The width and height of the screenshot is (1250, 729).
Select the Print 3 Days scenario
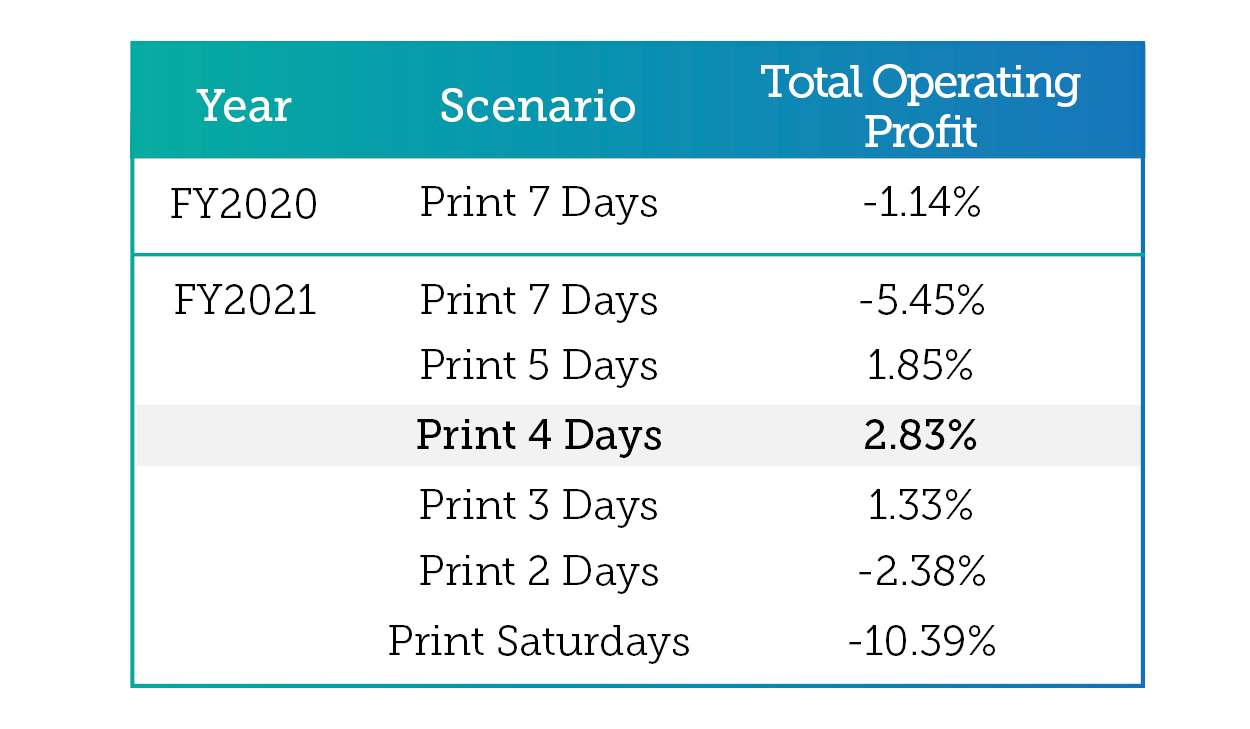[x=539, y=505]
